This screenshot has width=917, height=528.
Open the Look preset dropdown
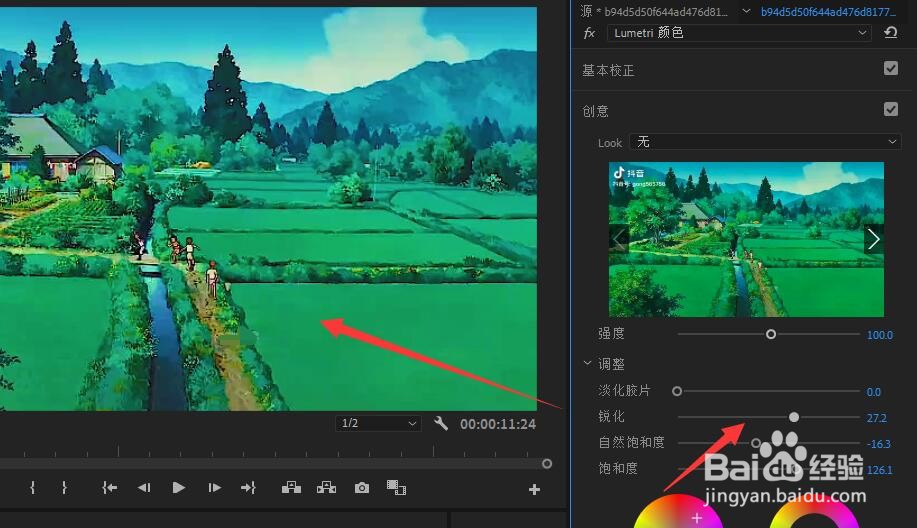[x=766, y=142]
